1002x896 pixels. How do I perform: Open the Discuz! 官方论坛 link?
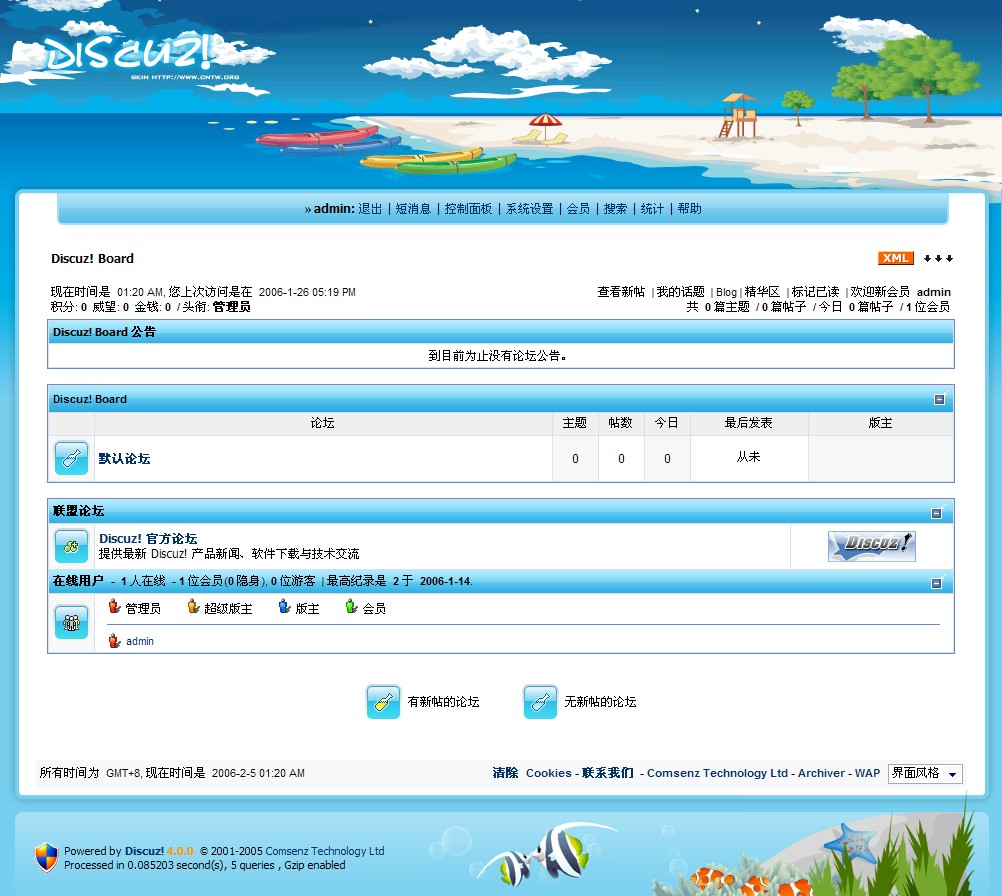pyautogui.click(x=148, y=539)
